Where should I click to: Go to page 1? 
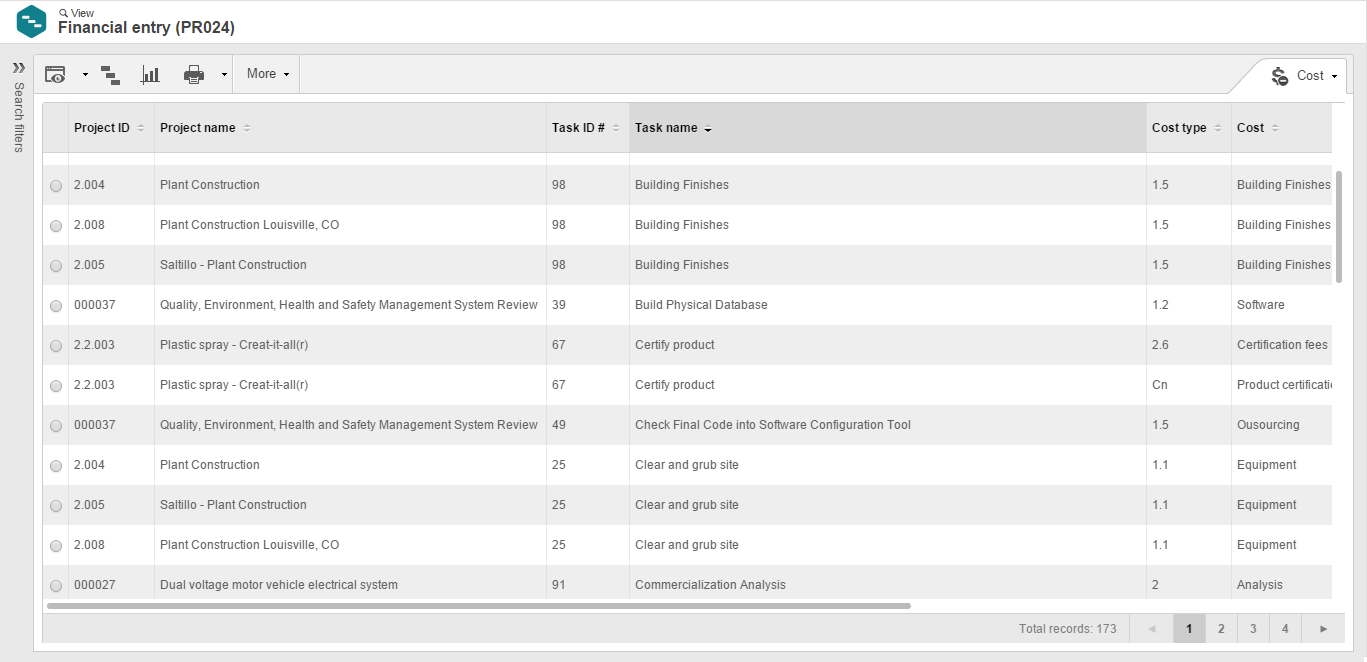[x=1189, y=629]
